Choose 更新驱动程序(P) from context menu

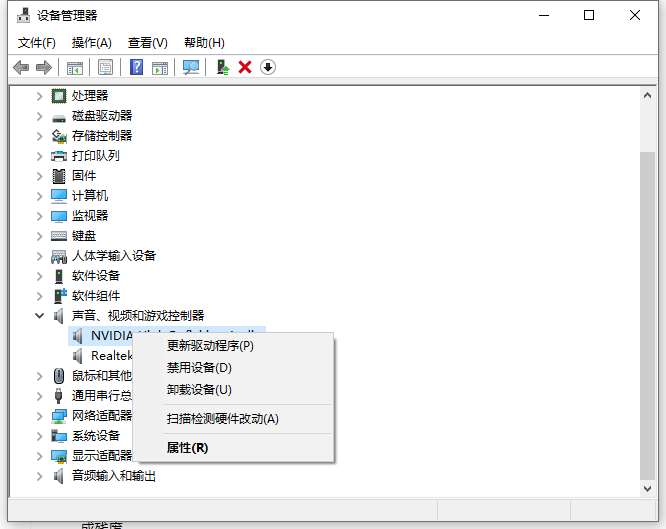(210, 346)
